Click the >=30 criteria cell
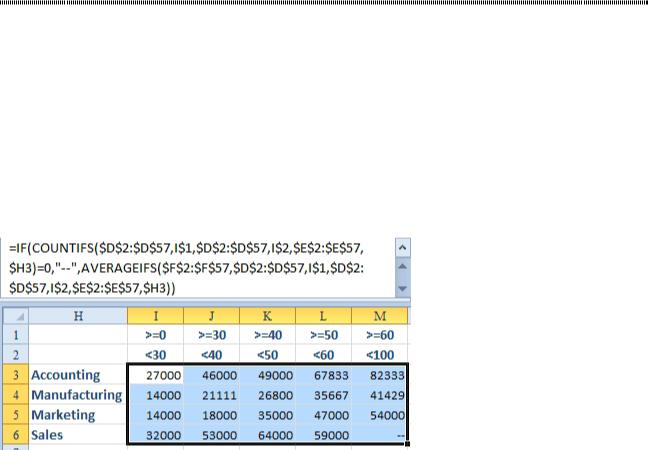 212,335
